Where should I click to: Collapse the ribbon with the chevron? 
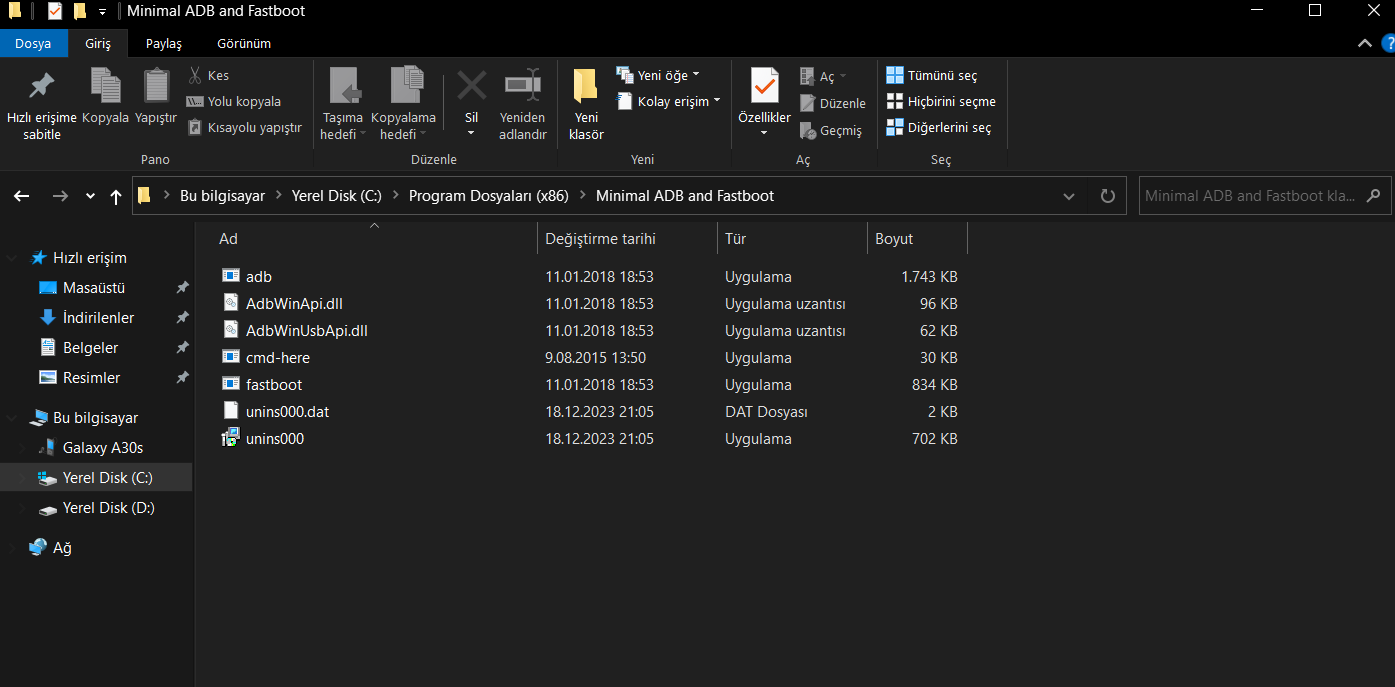tap(1365, 43)
